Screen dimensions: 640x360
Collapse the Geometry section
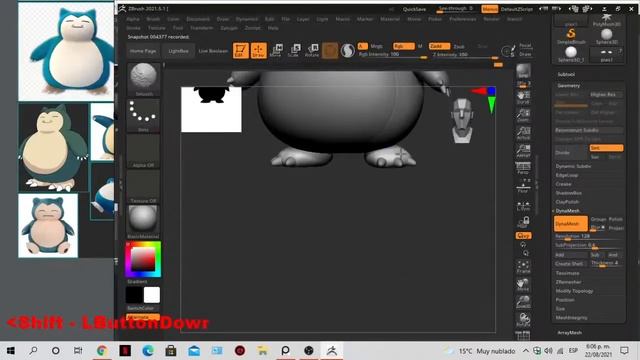click(569, 86)
